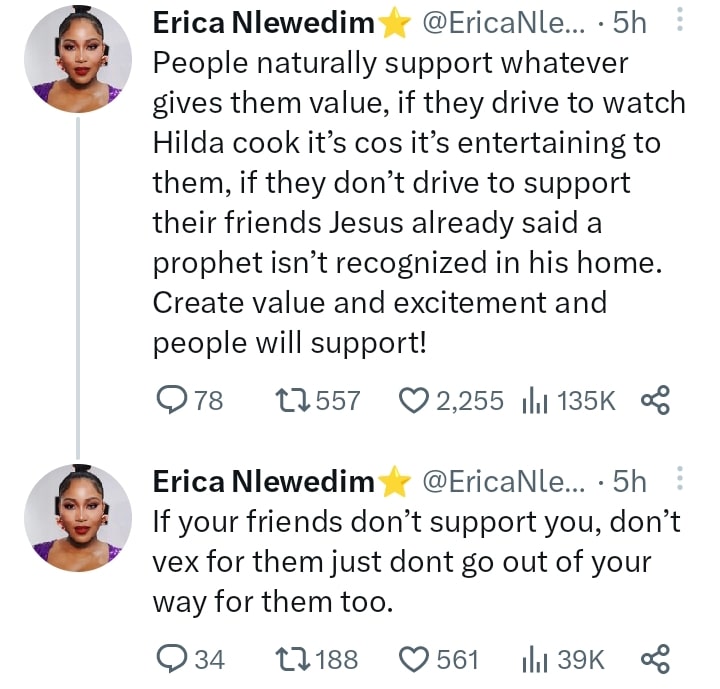Image resolution: width=720 pixels, height=689 pixels.
Task: View analytics showing 39K views
Action: pyautogui.click(x=531, y=659)
